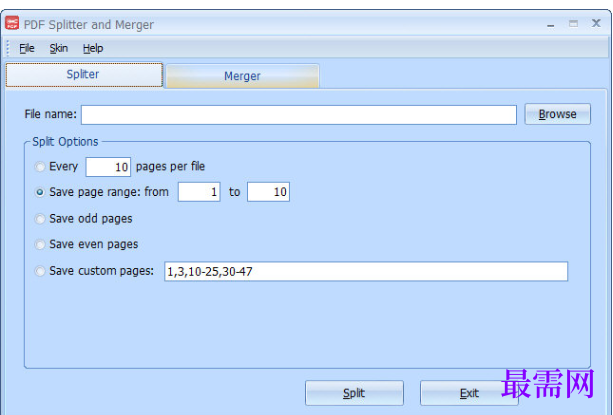
Task: Click the Browse button
Action: (x=557, y=114)
